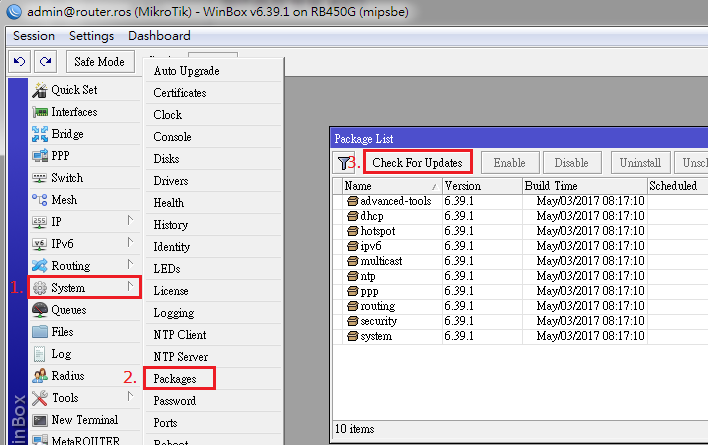This screenshot has height=445, width=708.
Task: Choose History from System submenu
Action: click(214, 225)
